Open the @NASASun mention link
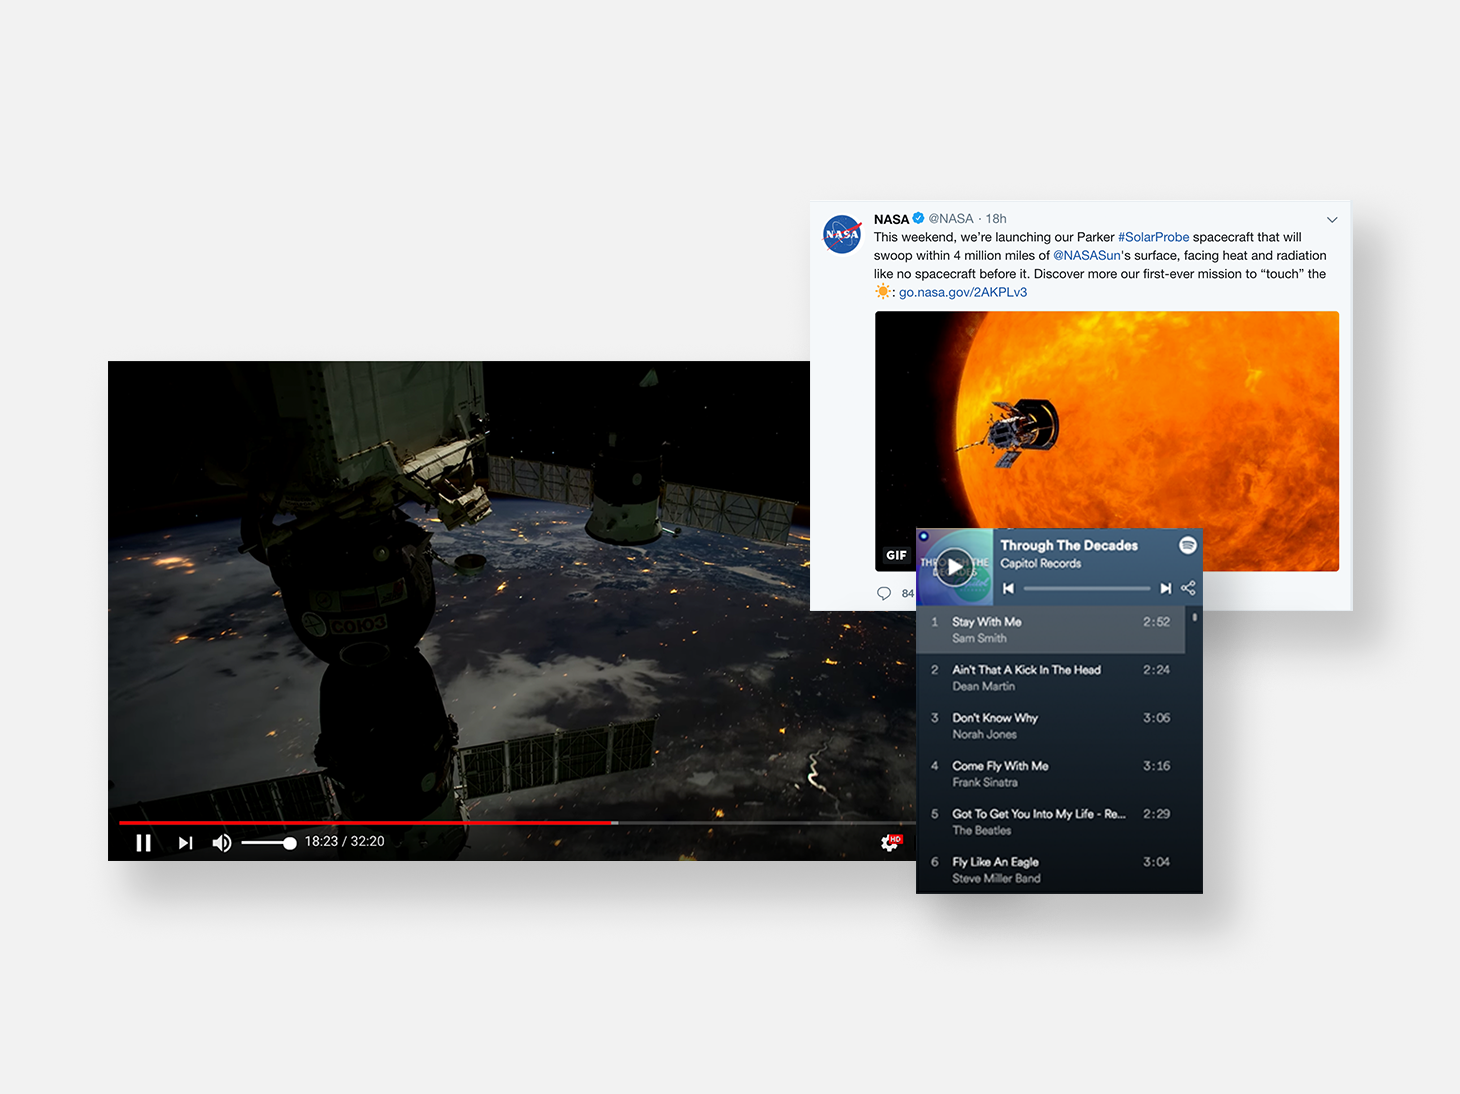The height and width of the screenshot is (1094, 1460). [1087, 256]
